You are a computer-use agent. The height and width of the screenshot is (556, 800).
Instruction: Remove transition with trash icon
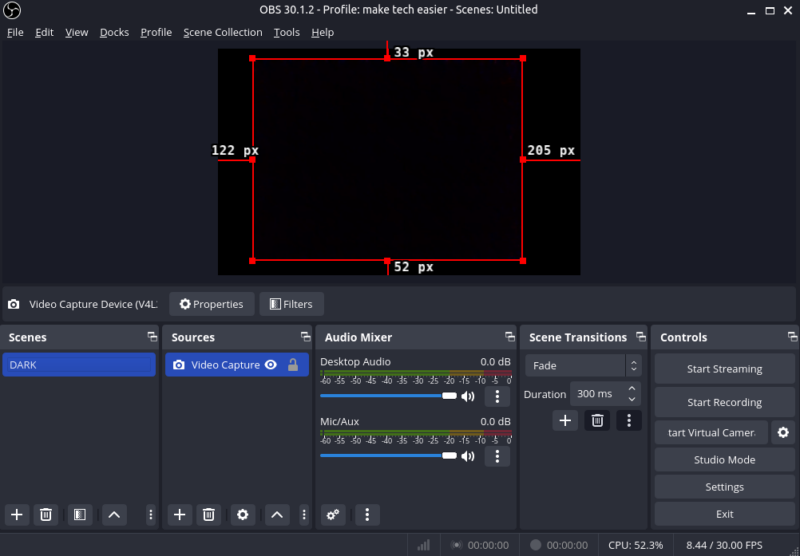tap(597, 420)
